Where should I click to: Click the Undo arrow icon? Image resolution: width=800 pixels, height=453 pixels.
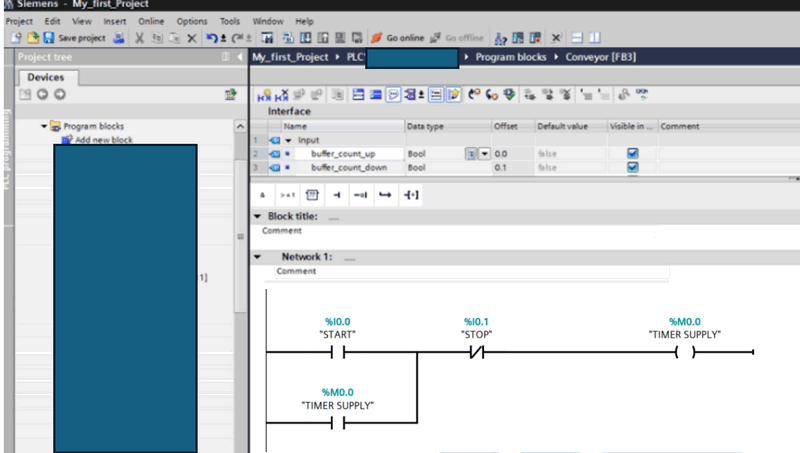[212, 38]
